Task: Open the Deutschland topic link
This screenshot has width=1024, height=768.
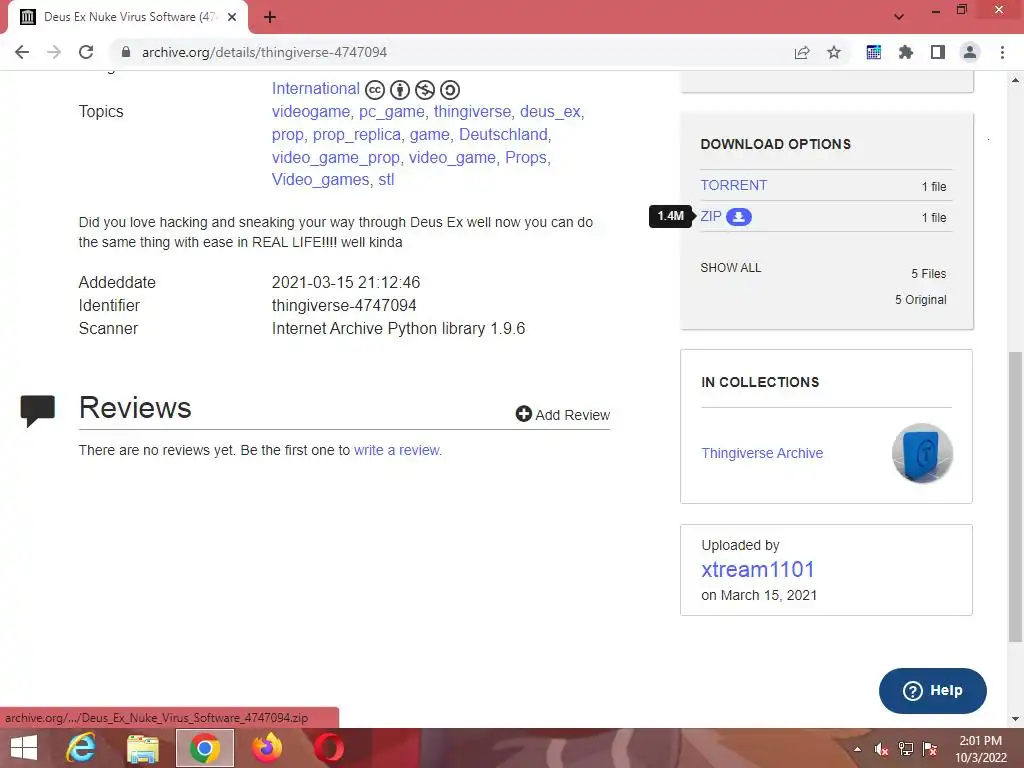Action: (x=503, y=135)
